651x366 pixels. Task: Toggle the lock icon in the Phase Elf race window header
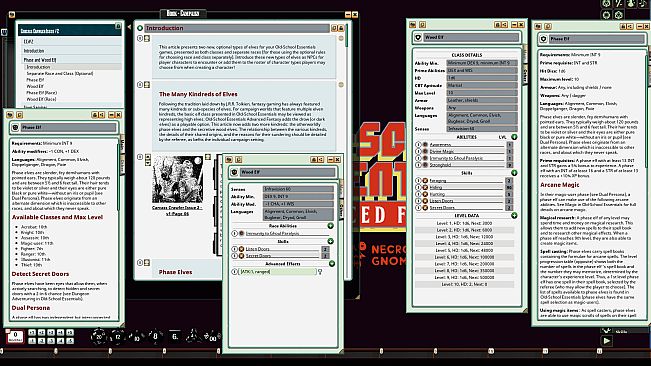(x=95, y=115)
